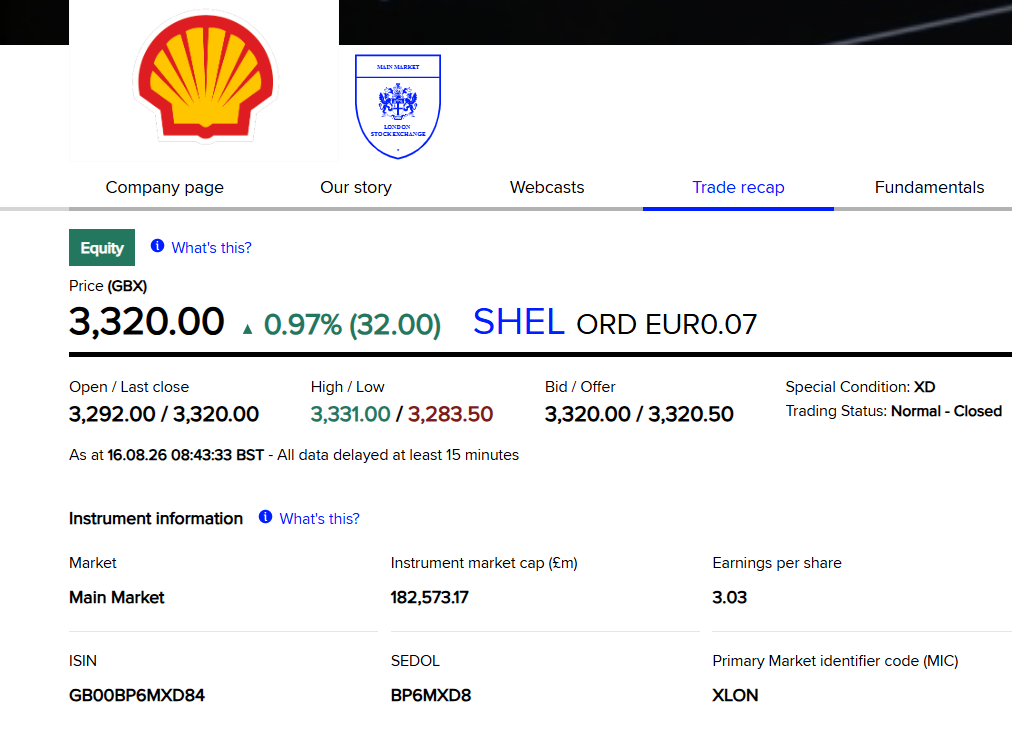Click the info icon beside Equity
The image size is (1012, 729).
tap(157, 246)
